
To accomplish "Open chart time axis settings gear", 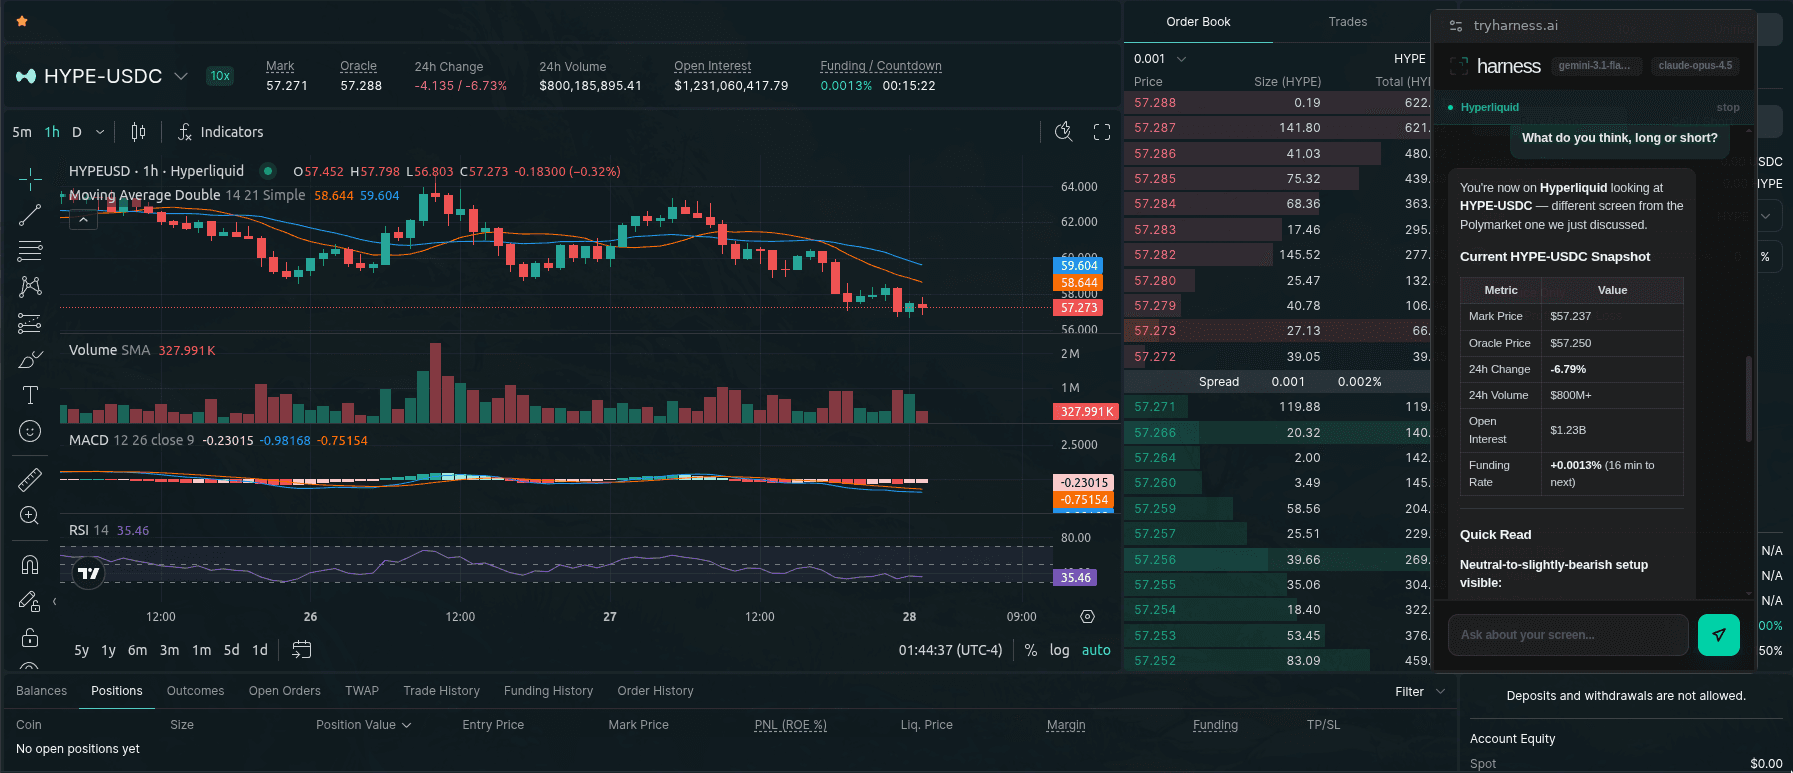I will coord(1088,617).
